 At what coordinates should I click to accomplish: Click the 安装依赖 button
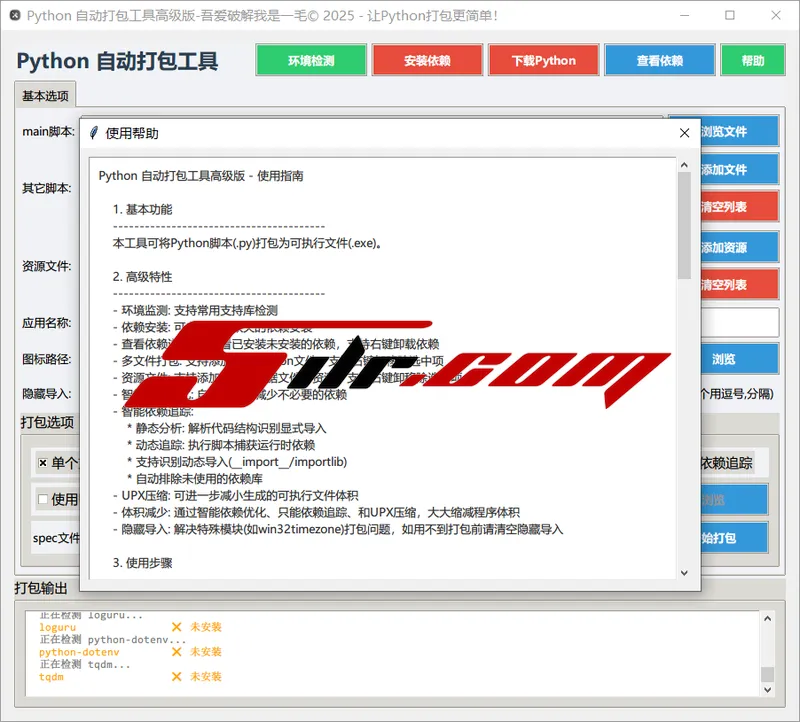click(428, 60)
